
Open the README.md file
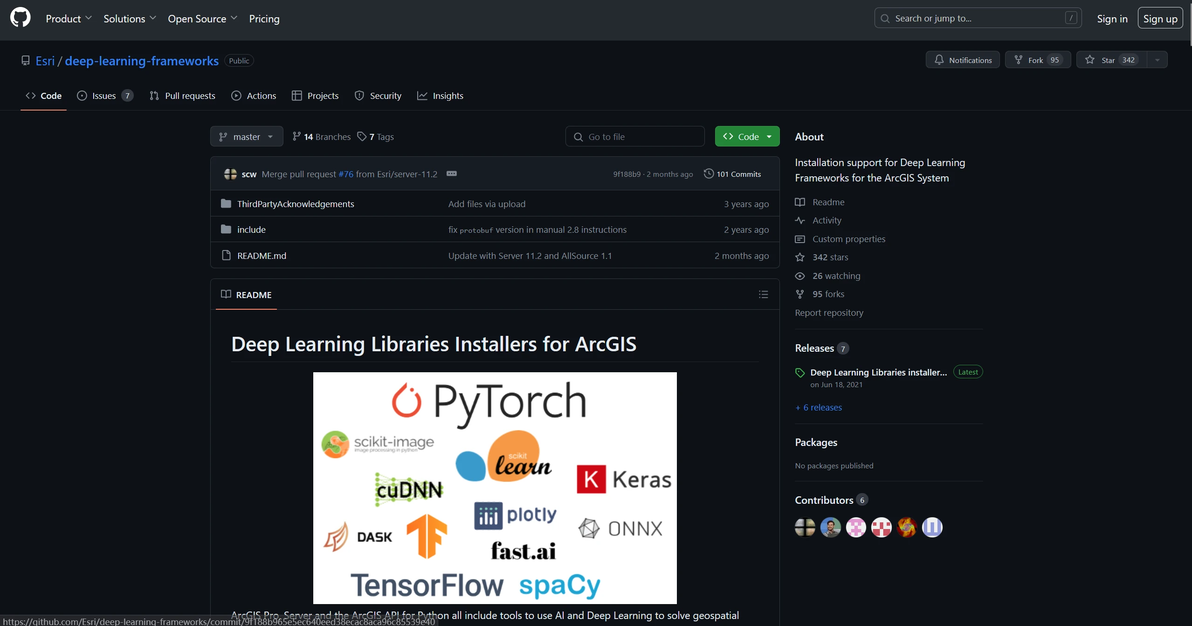[262, 256]
